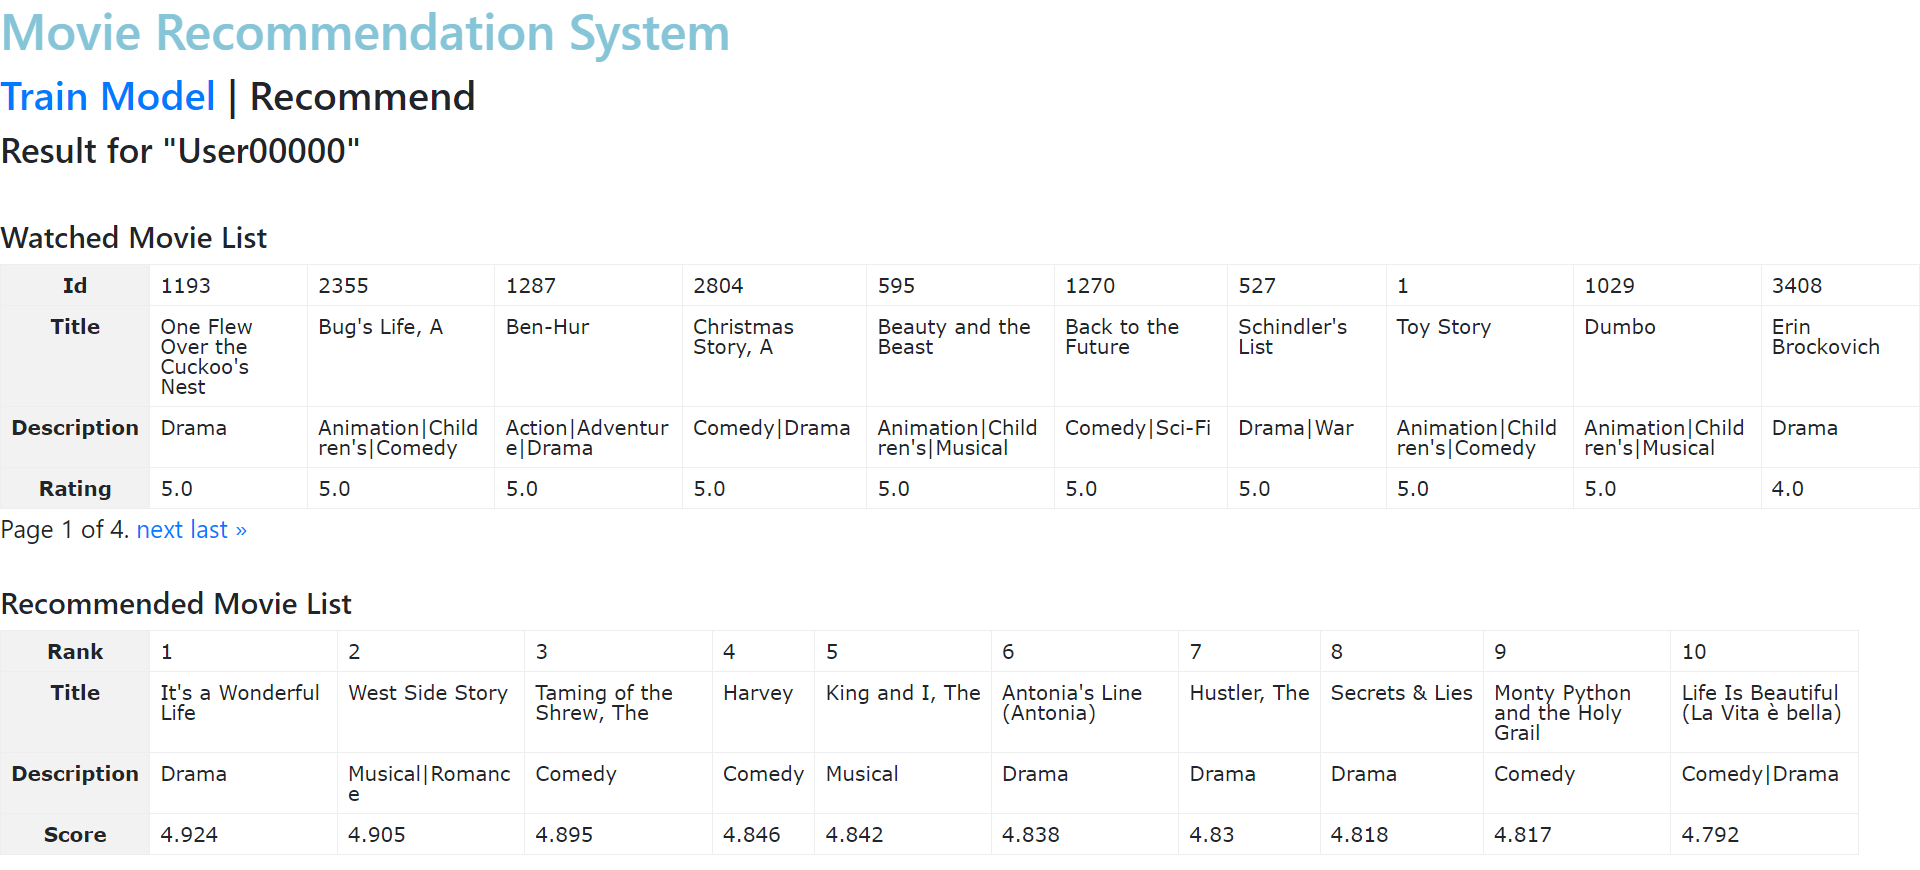Click the King and I, The title
This screenshot has height=870, width=1920.
tap(903, 693)
